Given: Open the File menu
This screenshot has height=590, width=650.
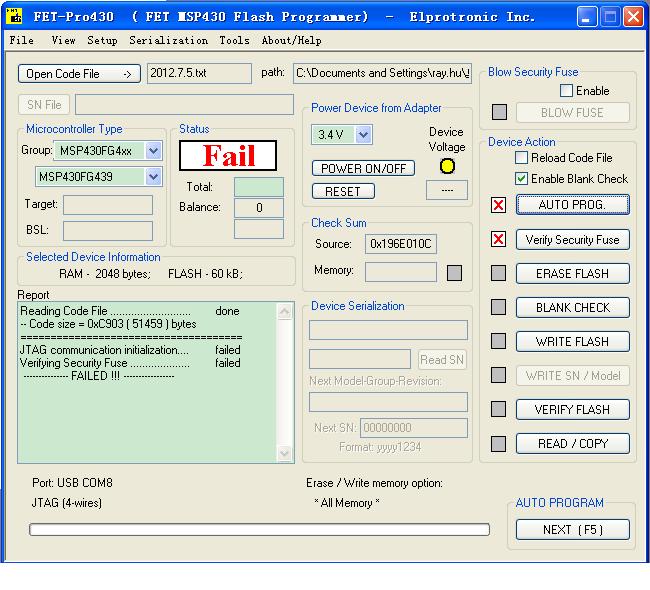Looking at the screenshot, I should click(22, 41).
